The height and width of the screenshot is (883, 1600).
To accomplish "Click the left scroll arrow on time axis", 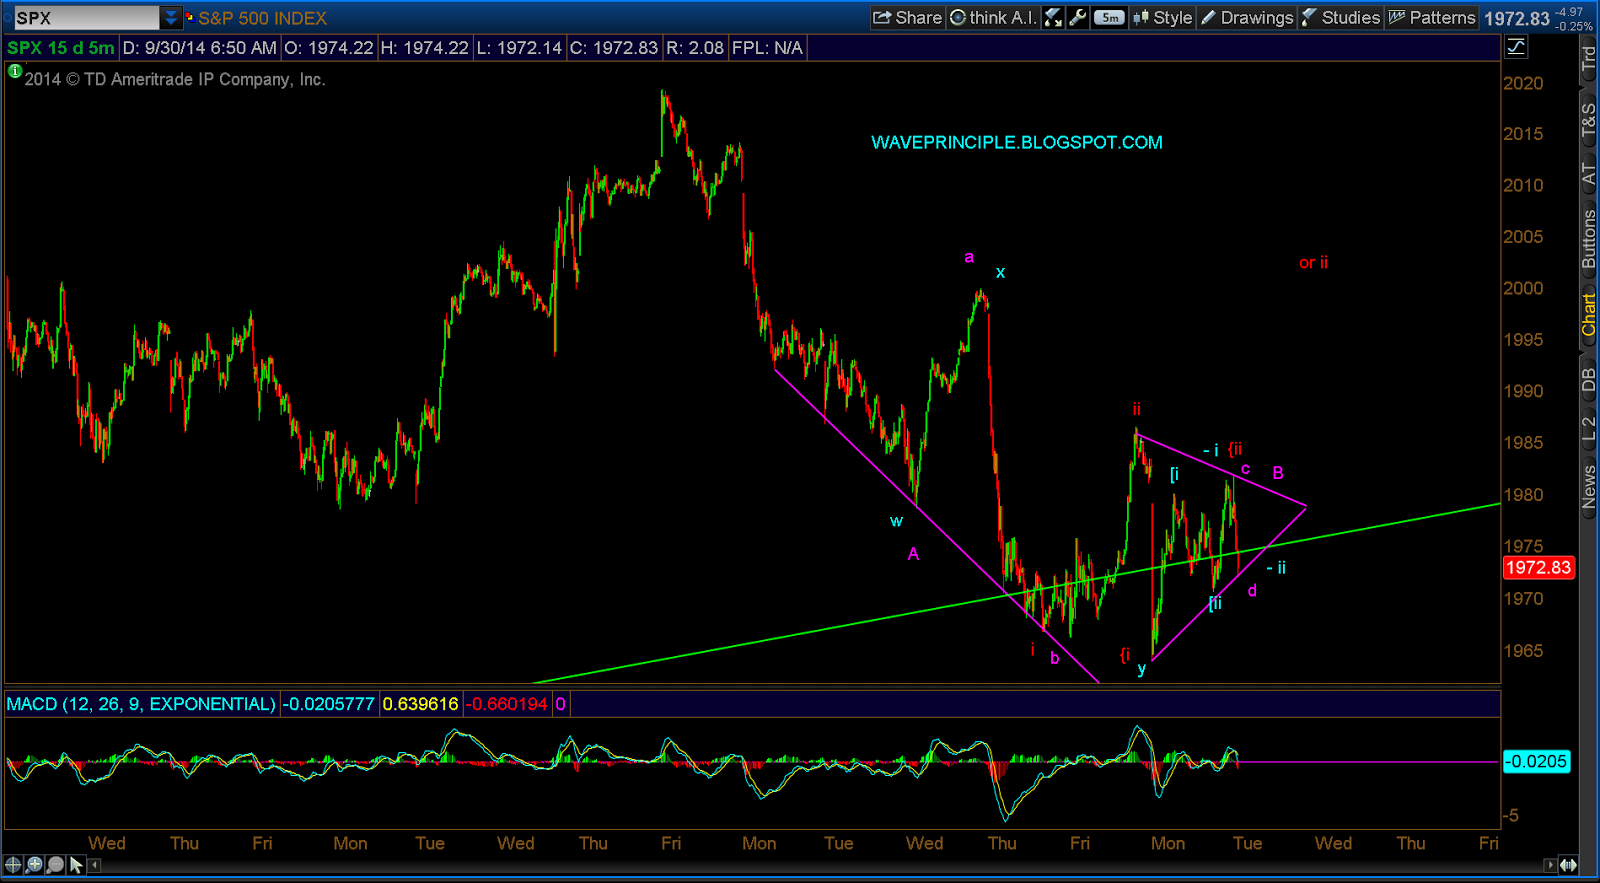I will (x=95, y=865).
